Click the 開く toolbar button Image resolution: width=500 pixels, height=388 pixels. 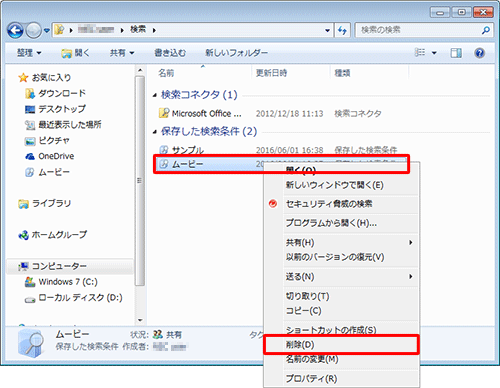pos(76,53)
